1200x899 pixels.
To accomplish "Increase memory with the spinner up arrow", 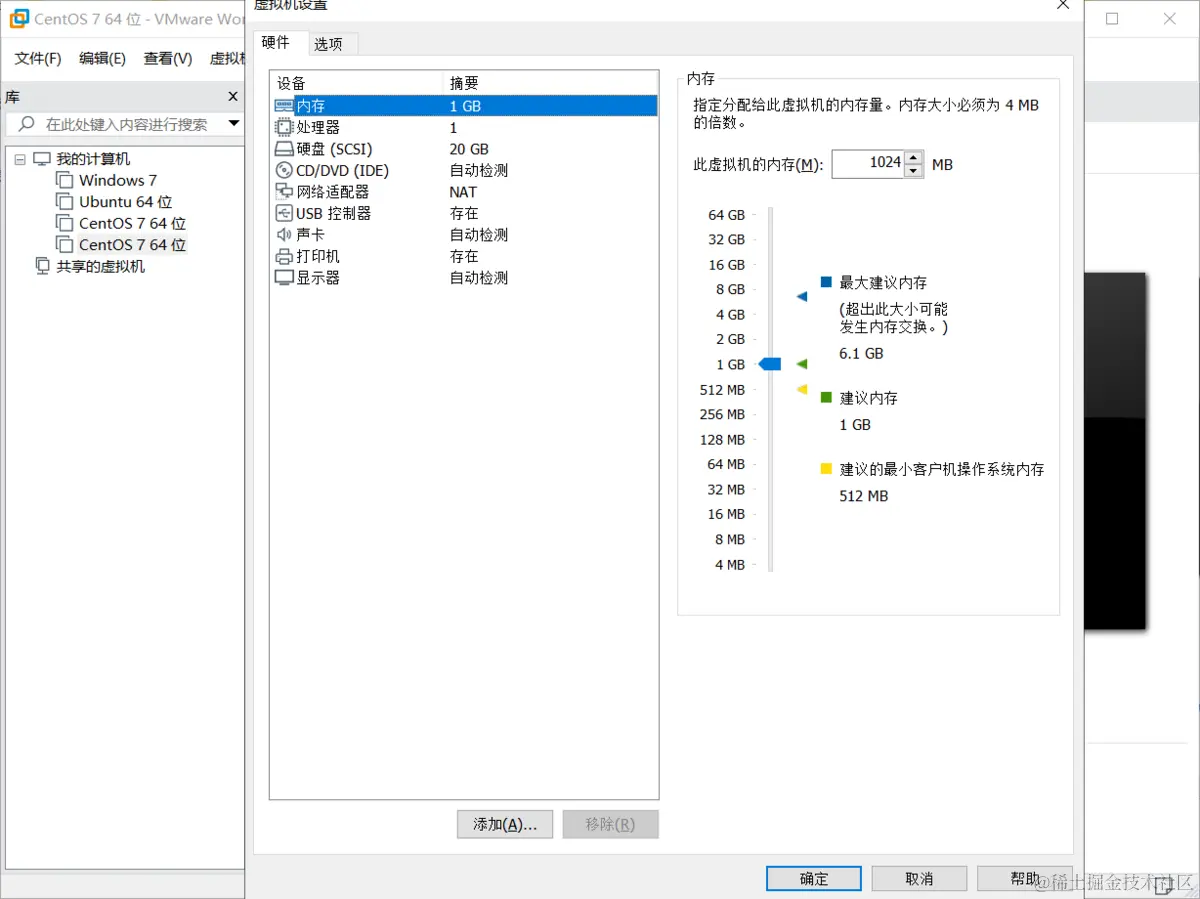I will (913, 158).
